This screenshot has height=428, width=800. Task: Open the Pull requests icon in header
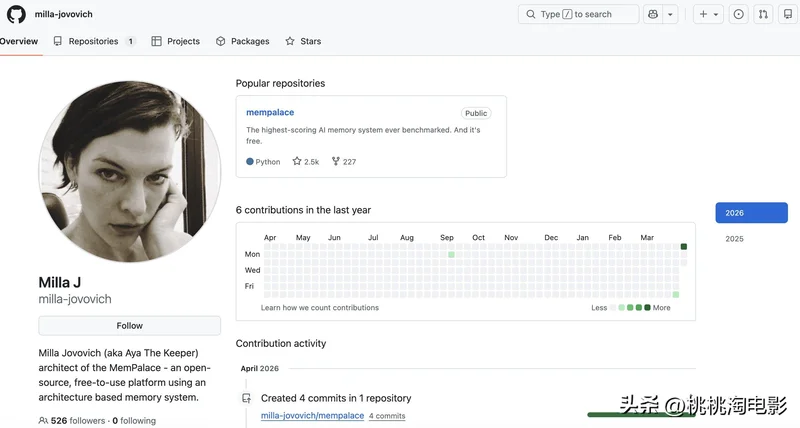click(x=763, y=14)
